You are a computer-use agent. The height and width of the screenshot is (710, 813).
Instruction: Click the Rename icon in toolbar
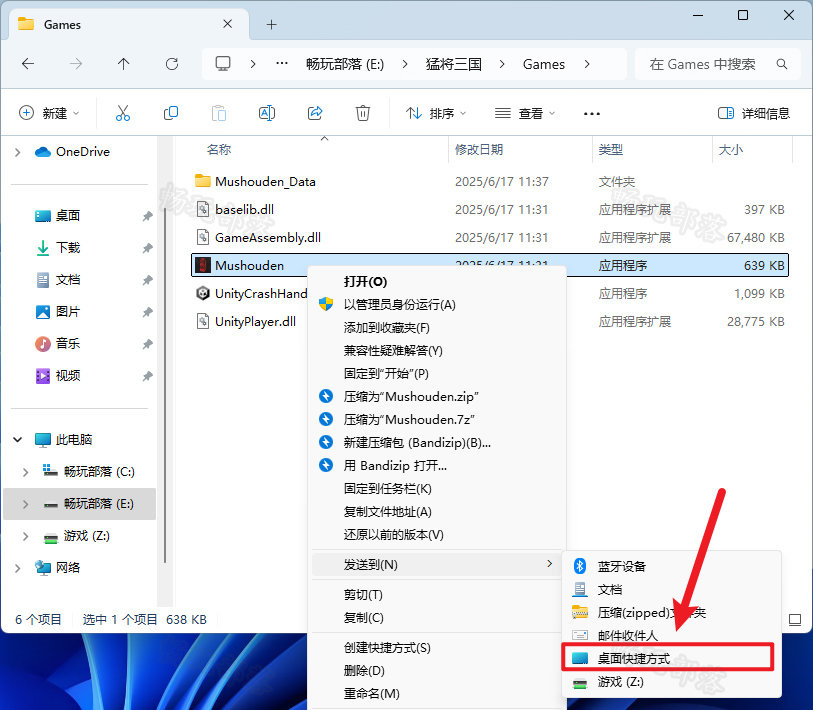(x=267, y=113)
